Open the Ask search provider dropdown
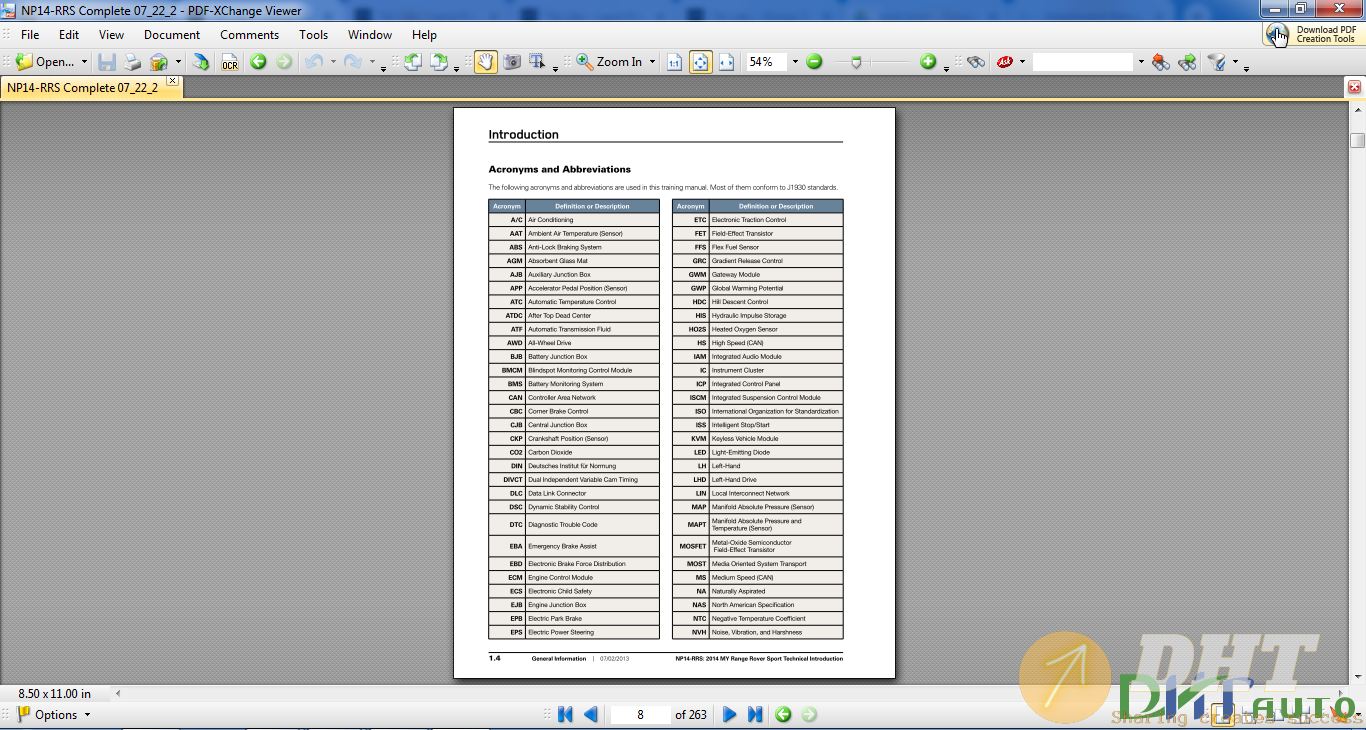This screenshot has height=730, width=1366. [1022, 62]
